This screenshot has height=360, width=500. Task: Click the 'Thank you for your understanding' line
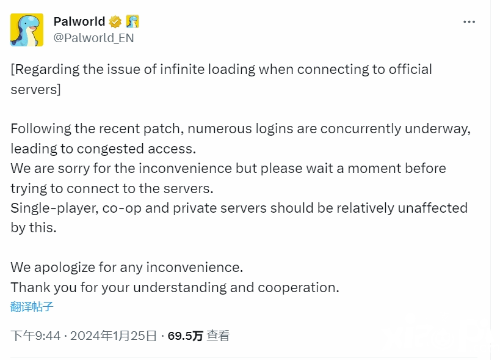(175, 287)
